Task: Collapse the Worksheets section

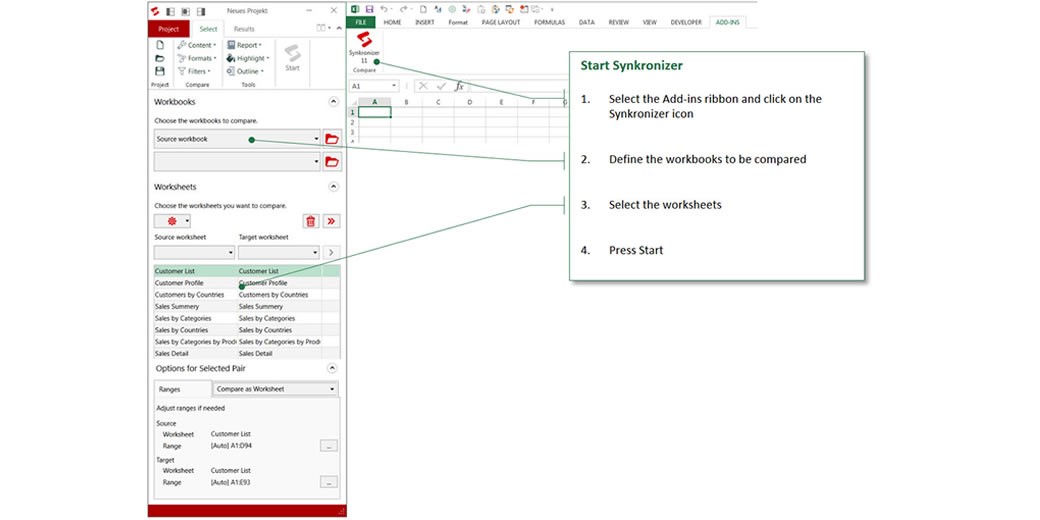Action: (333, 187)
